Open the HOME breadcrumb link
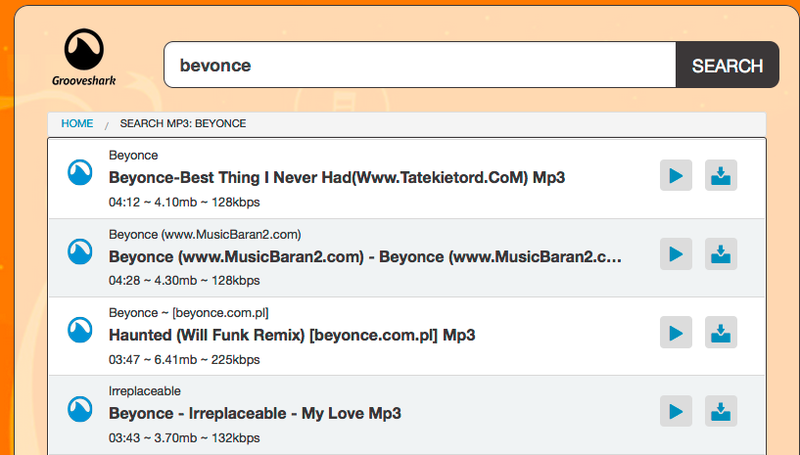This screenshot has height=455, width=800. click(77, 123)
